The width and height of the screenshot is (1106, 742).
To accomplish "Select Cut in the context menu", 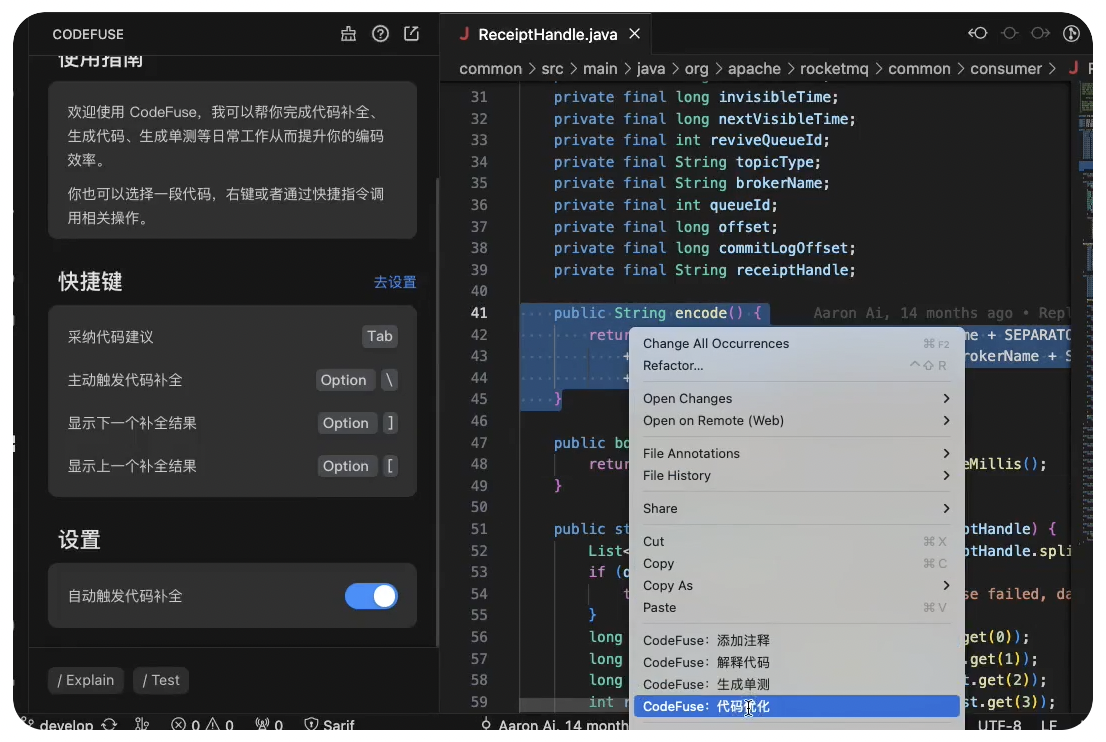I will coord(796,542).
